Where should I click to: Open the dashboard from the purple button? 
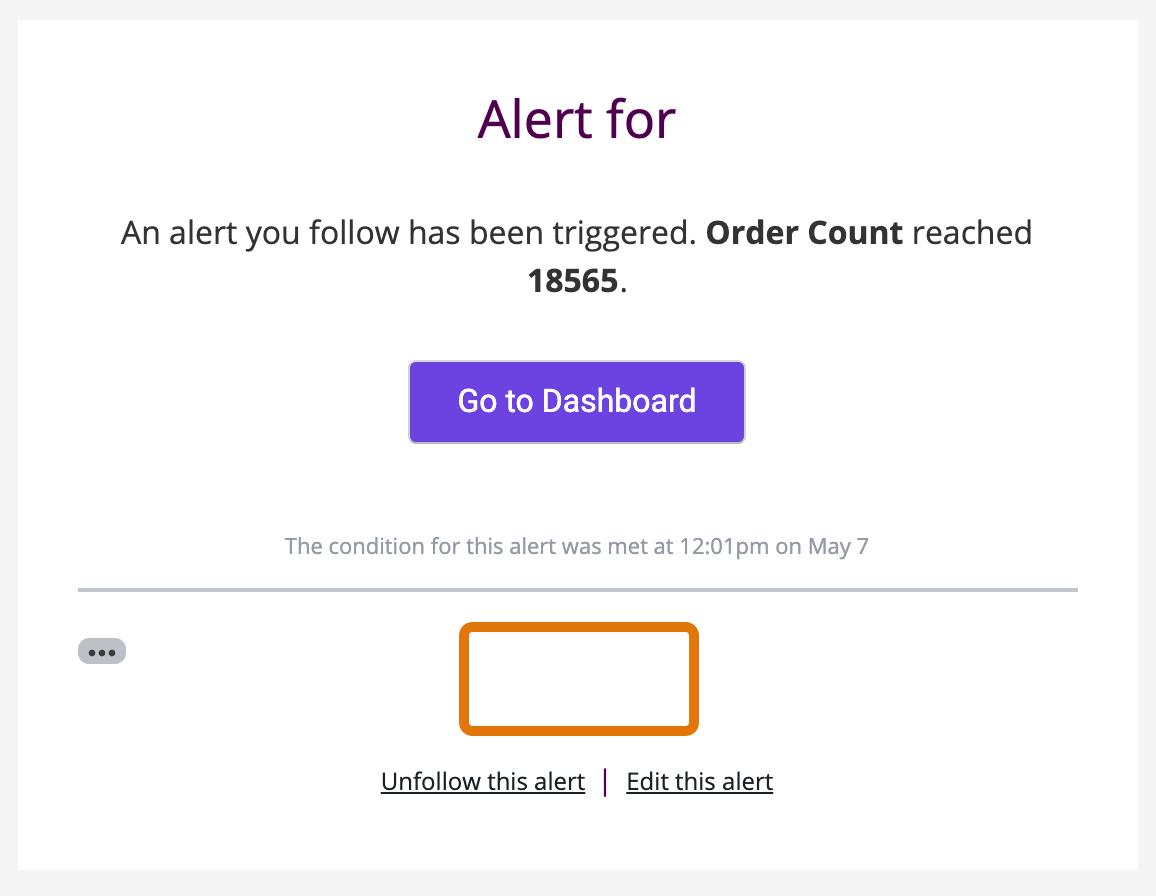click(576, 401)
